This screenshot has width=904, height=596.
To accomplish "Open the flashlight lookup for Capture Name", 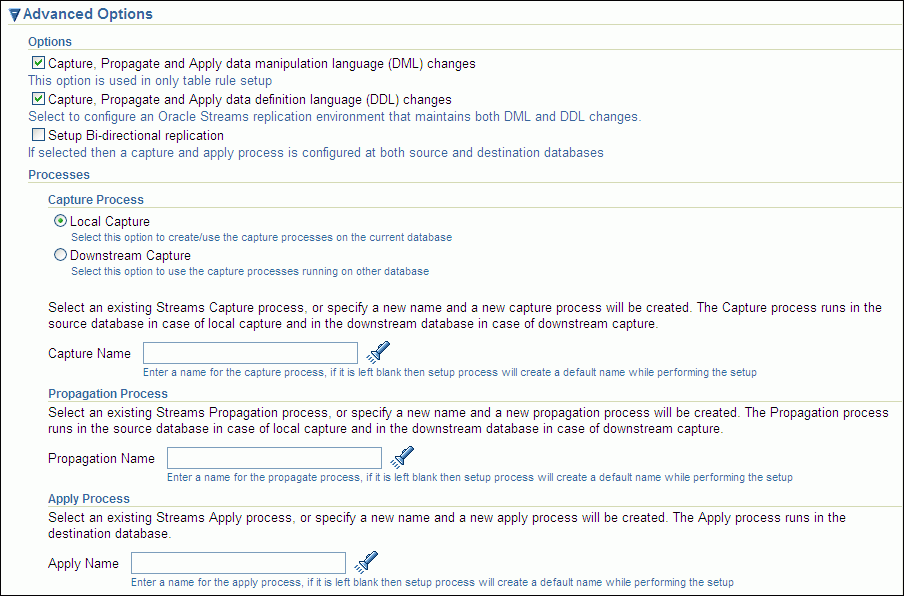I will pyautogui.click(x=378, y=352).
